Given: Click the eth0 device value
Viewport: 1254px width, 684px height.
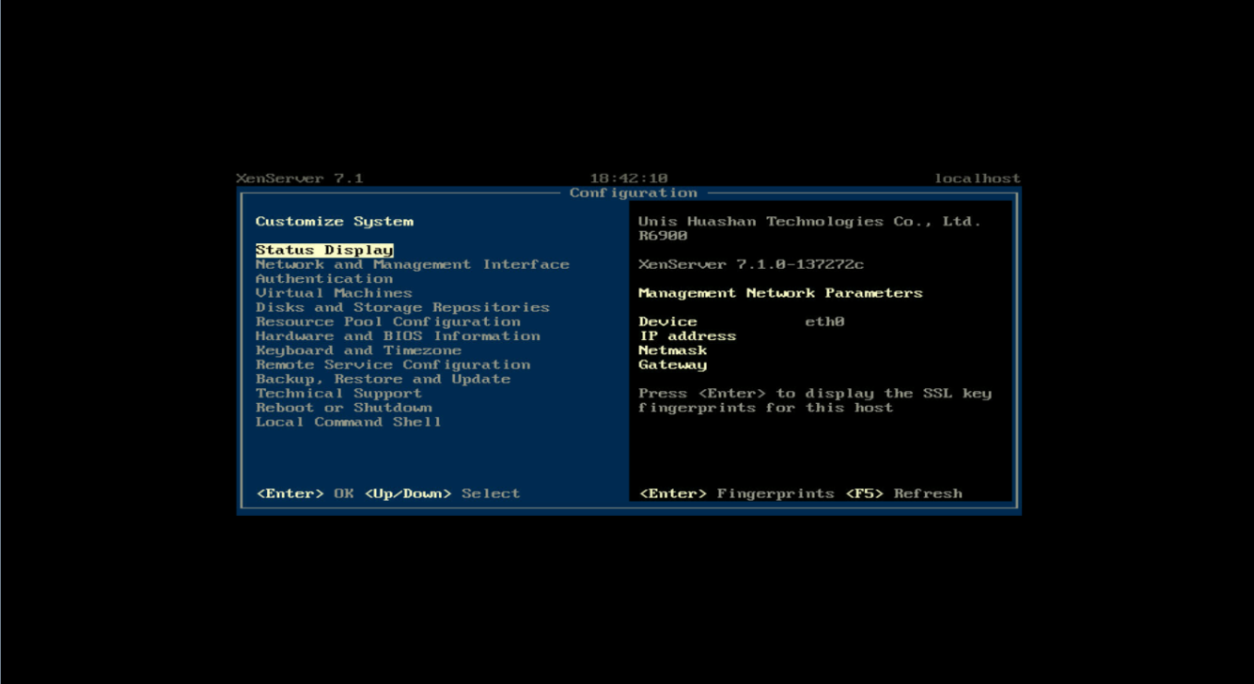Looking at the screenshot, I should (x=825, y=322).
